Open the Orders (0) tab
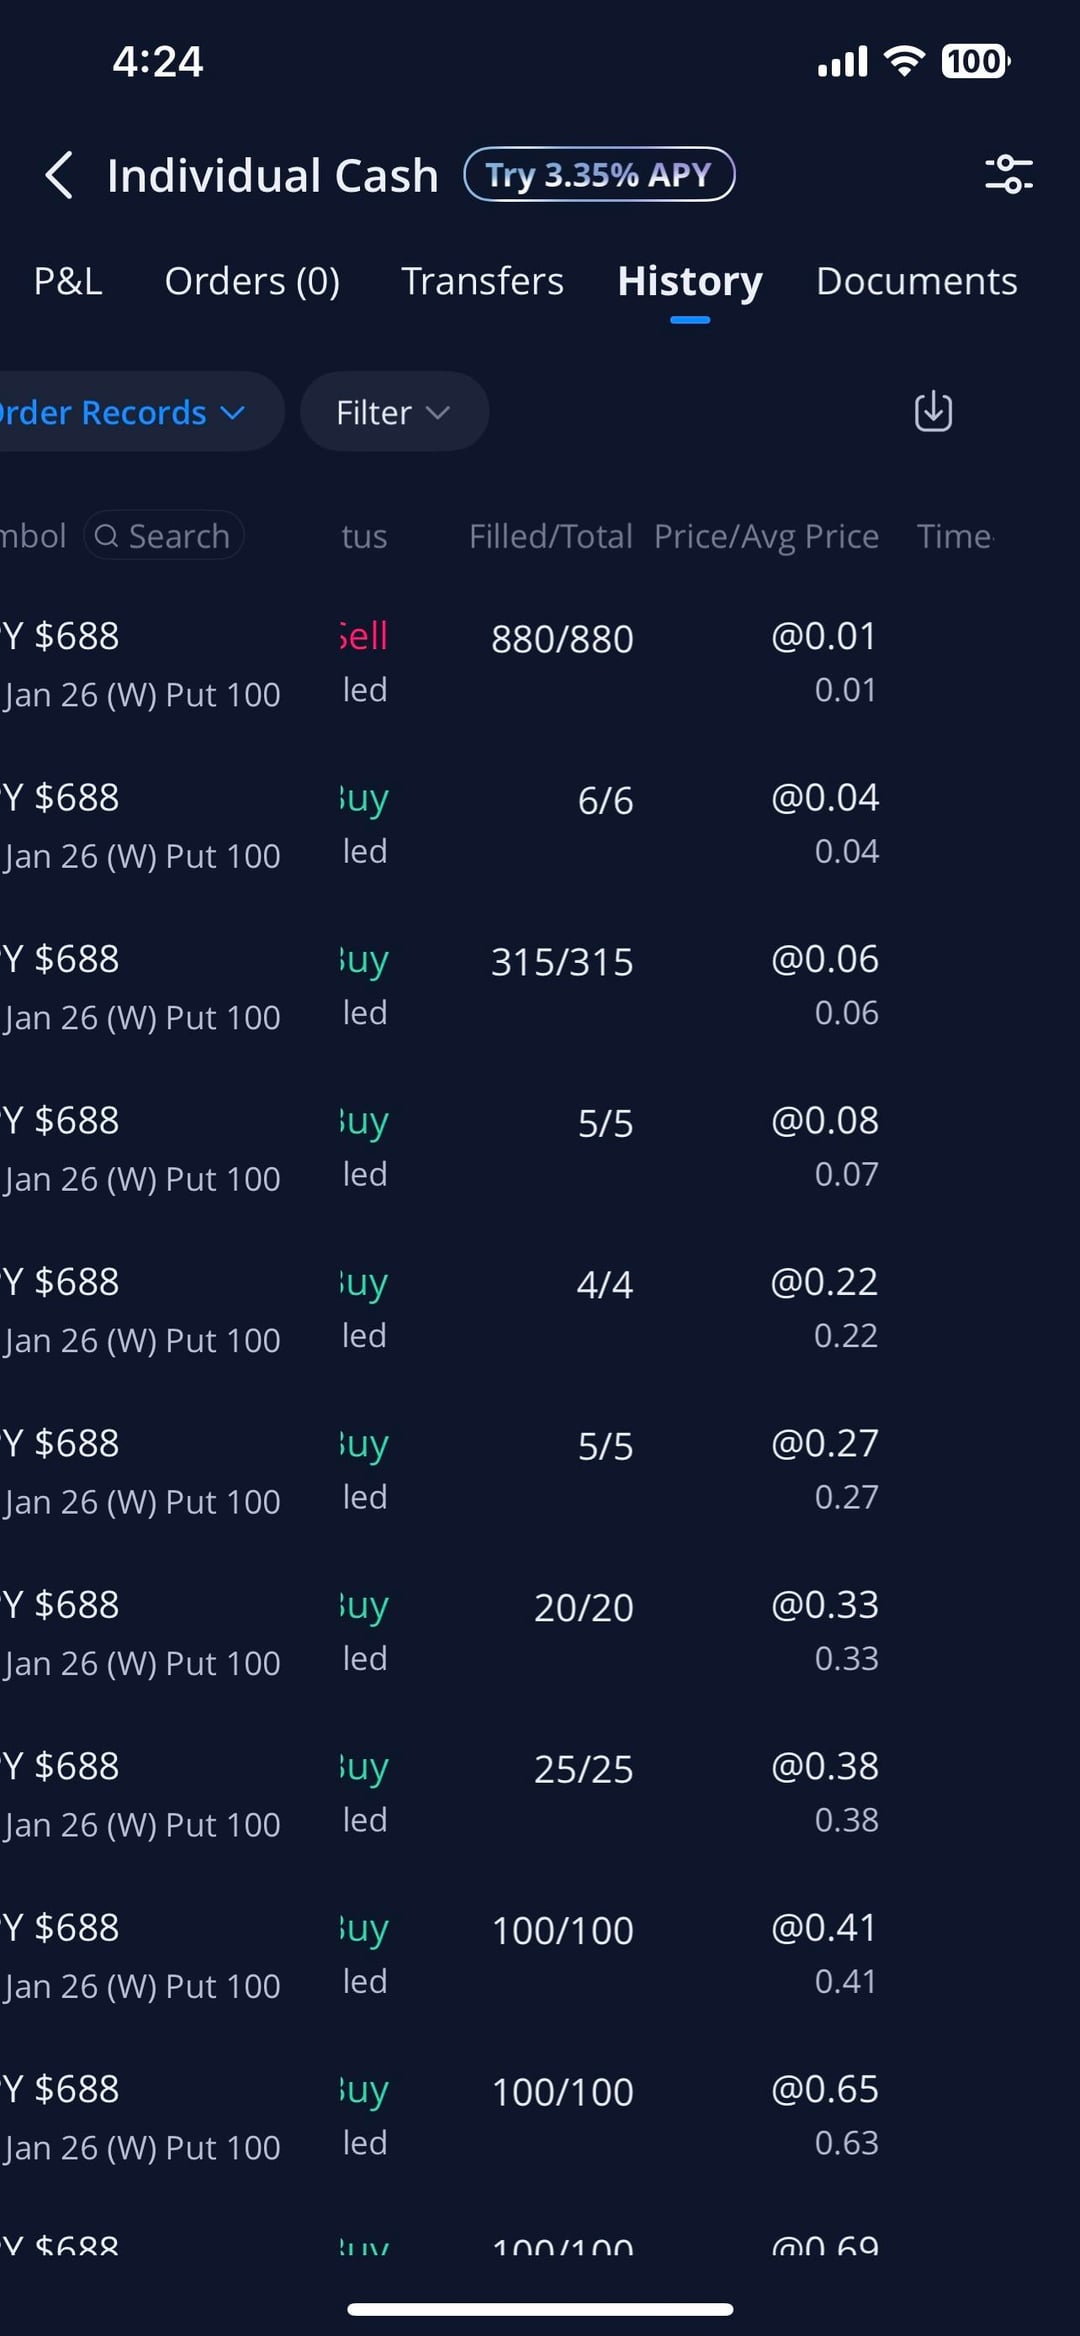Screen dimensions: 1080x2336 coord(252,282)
